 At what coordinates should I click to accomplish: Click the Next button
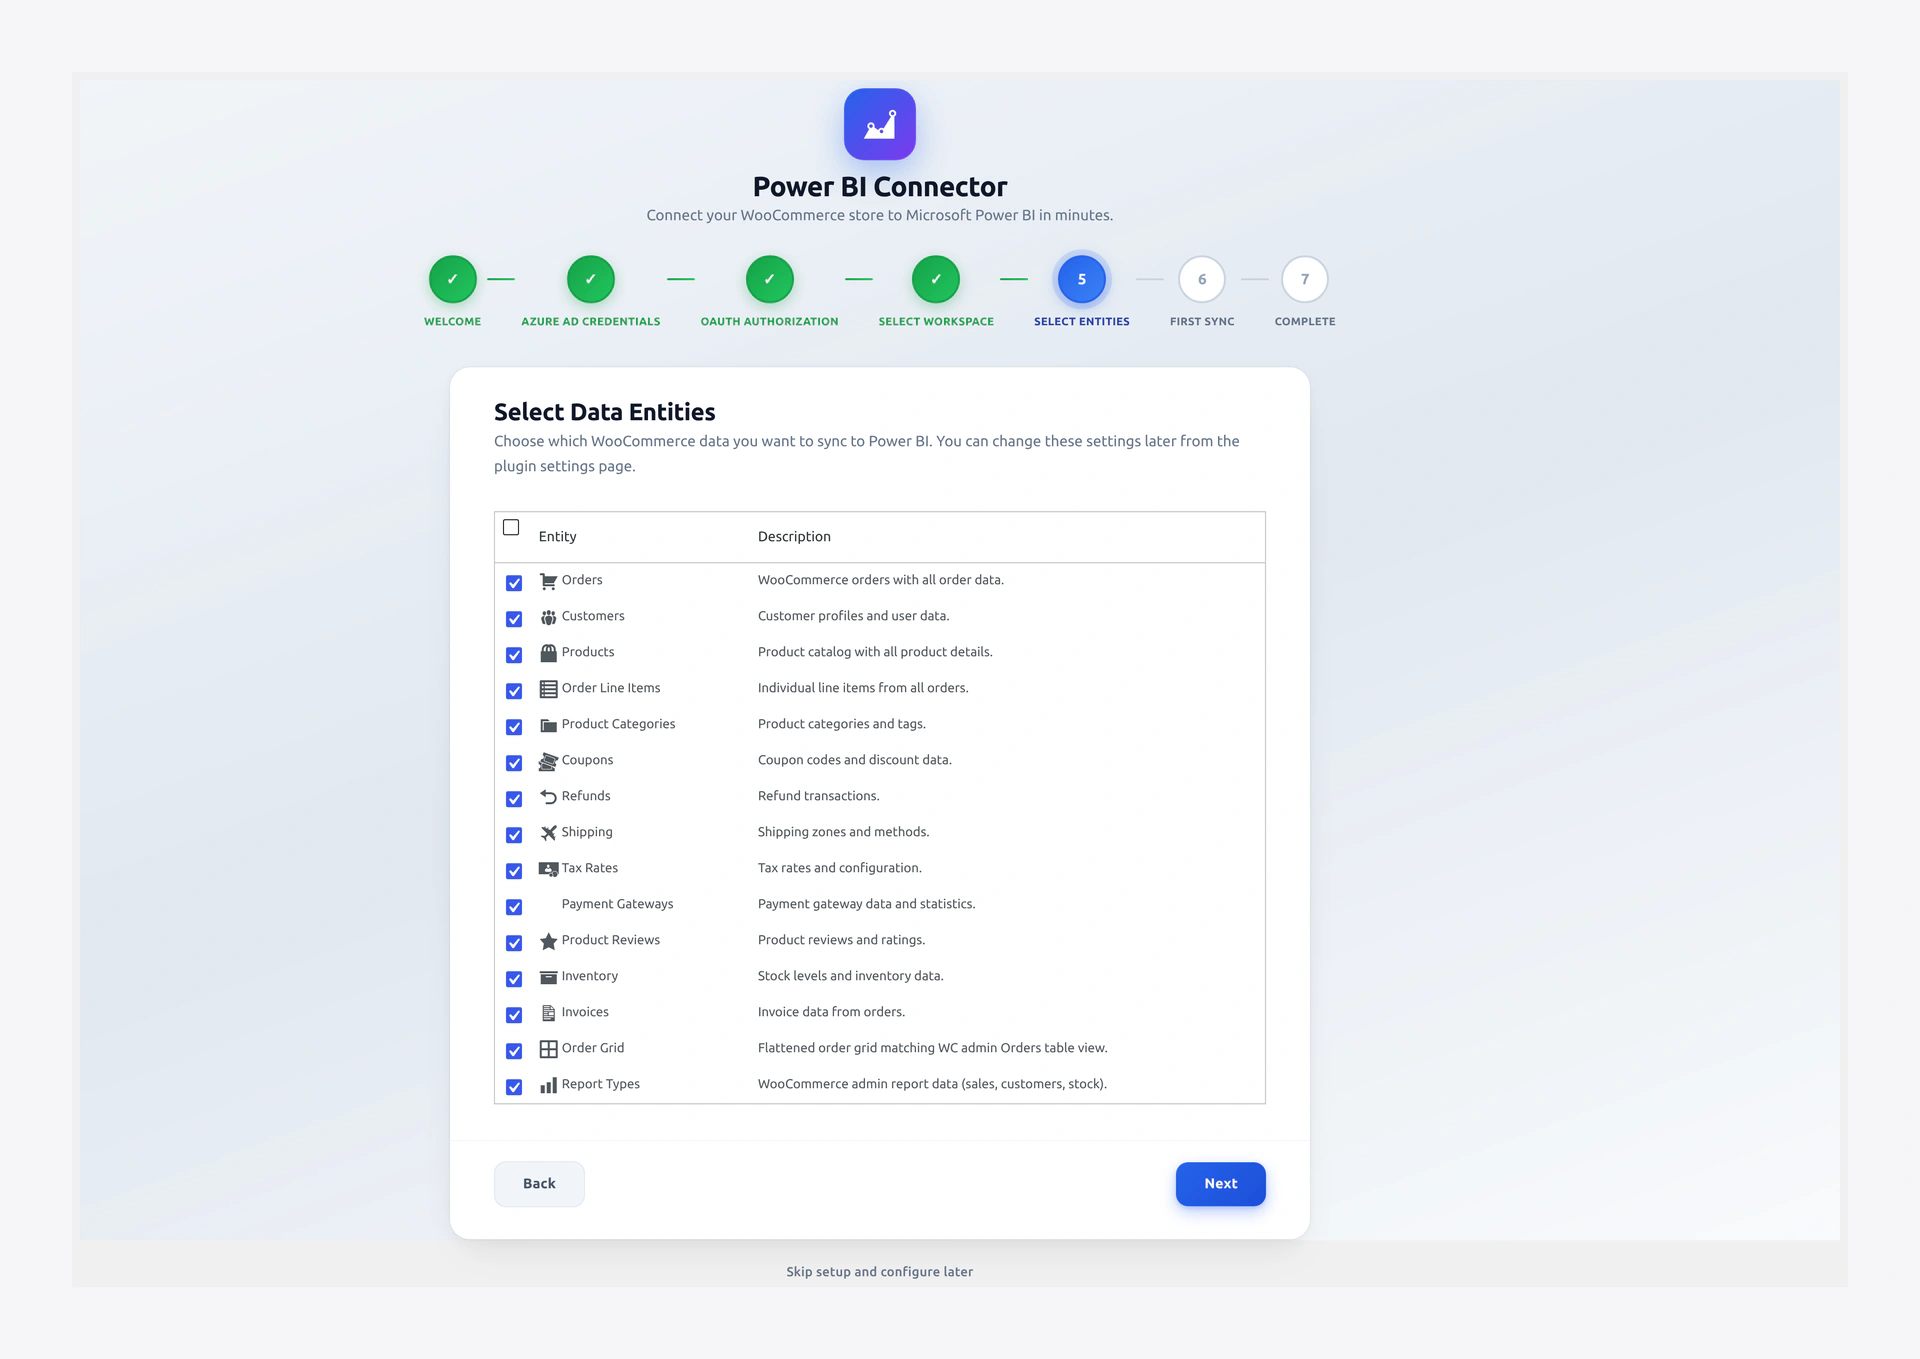click(x=1221, y=1184)
